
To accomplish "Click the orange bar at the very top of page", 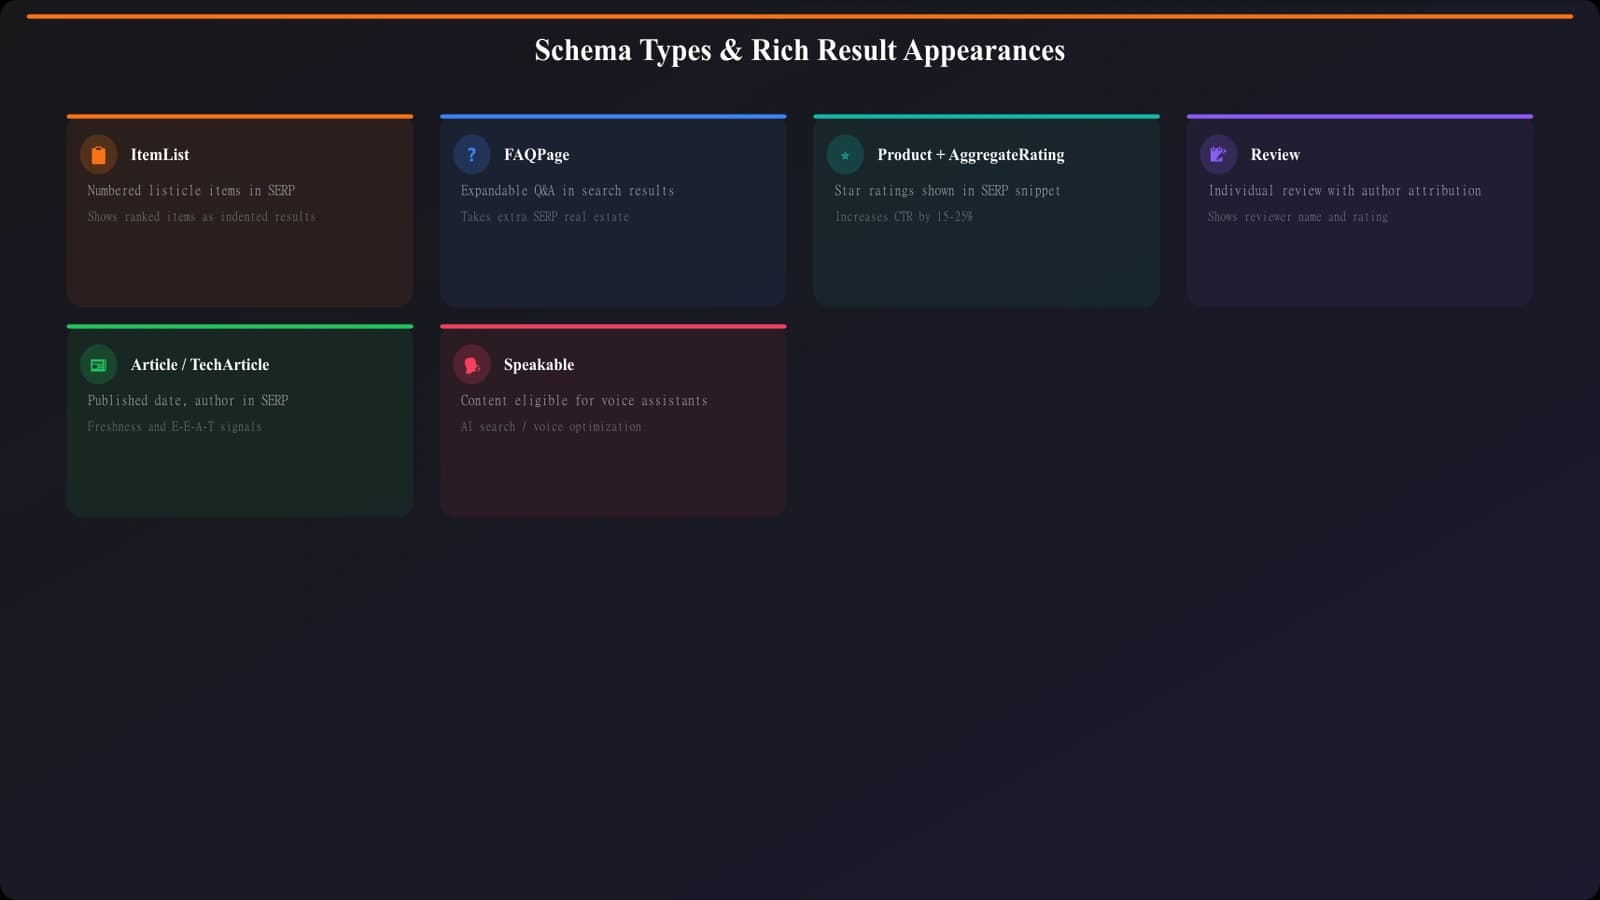I will point(800,14).
